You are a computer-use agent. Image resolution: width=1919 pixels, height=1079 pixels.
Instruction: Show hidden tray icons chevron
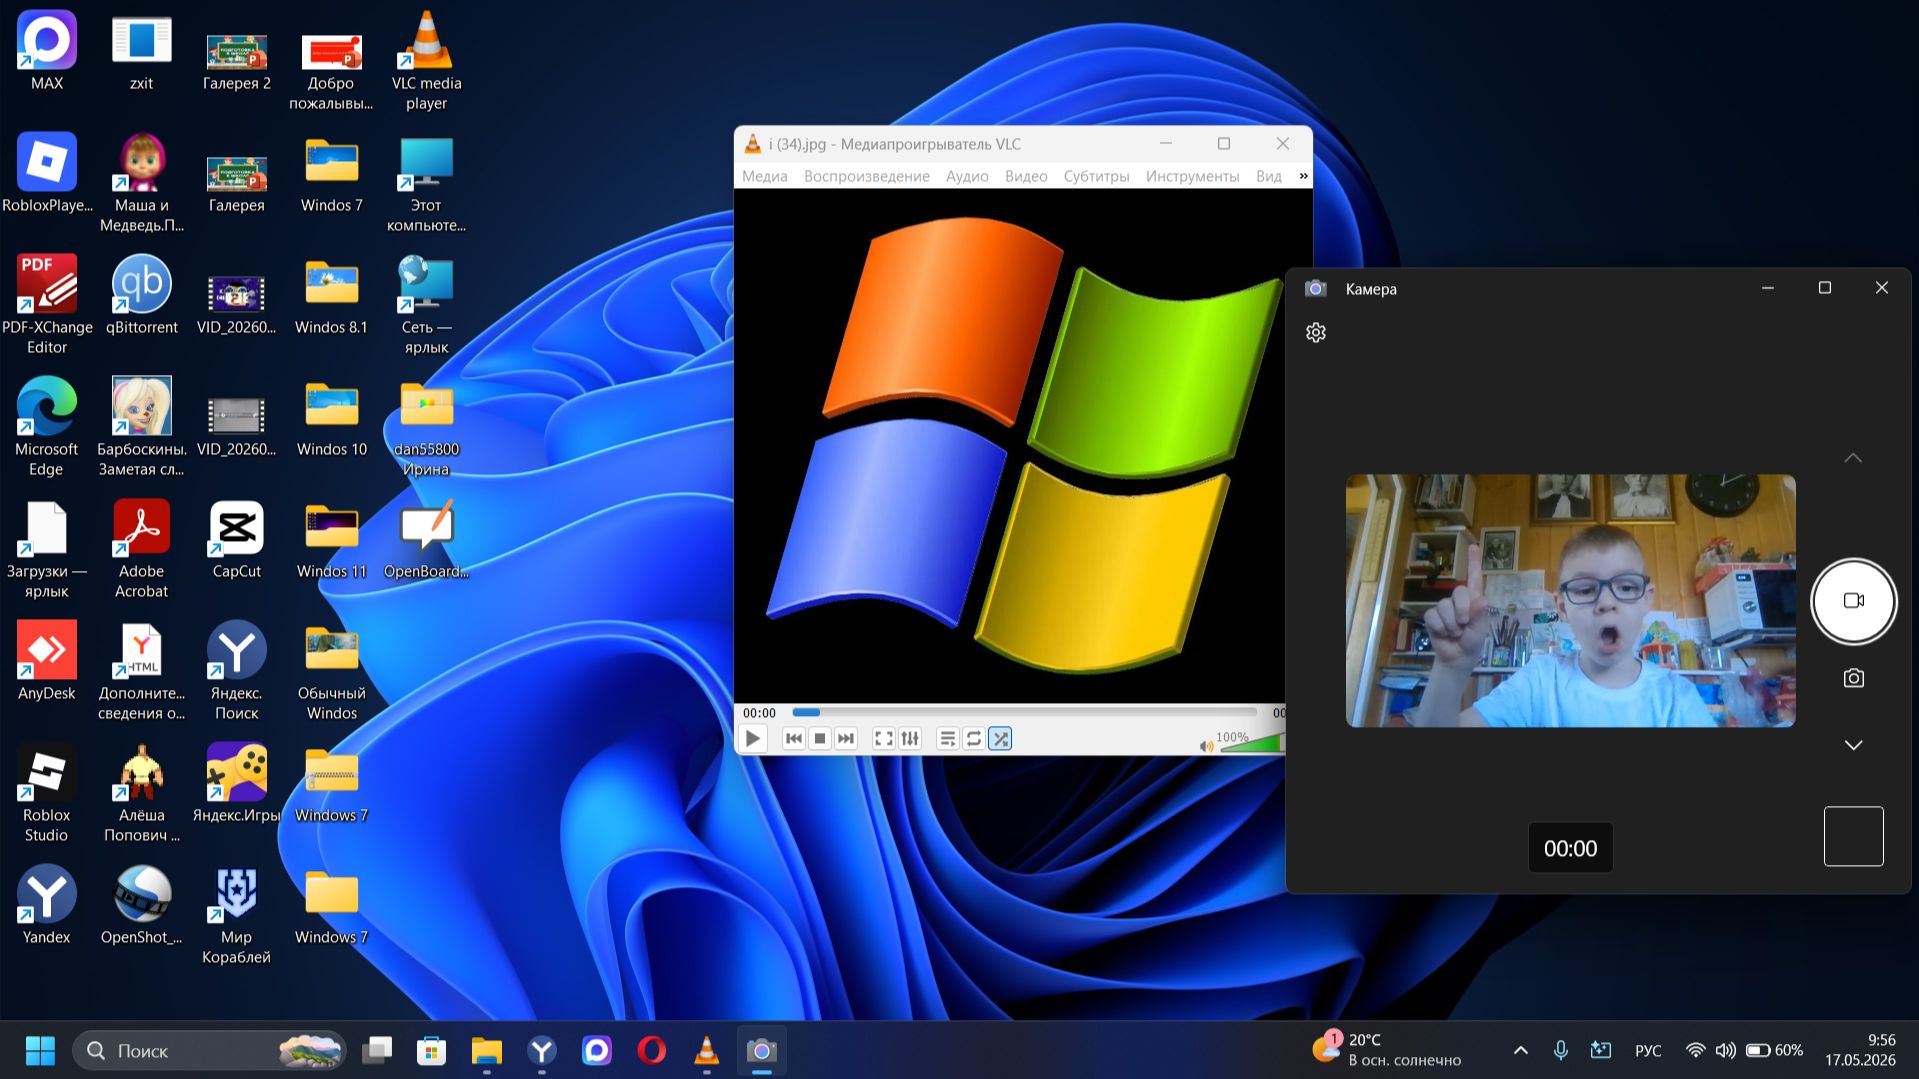coord(1521,1051)
